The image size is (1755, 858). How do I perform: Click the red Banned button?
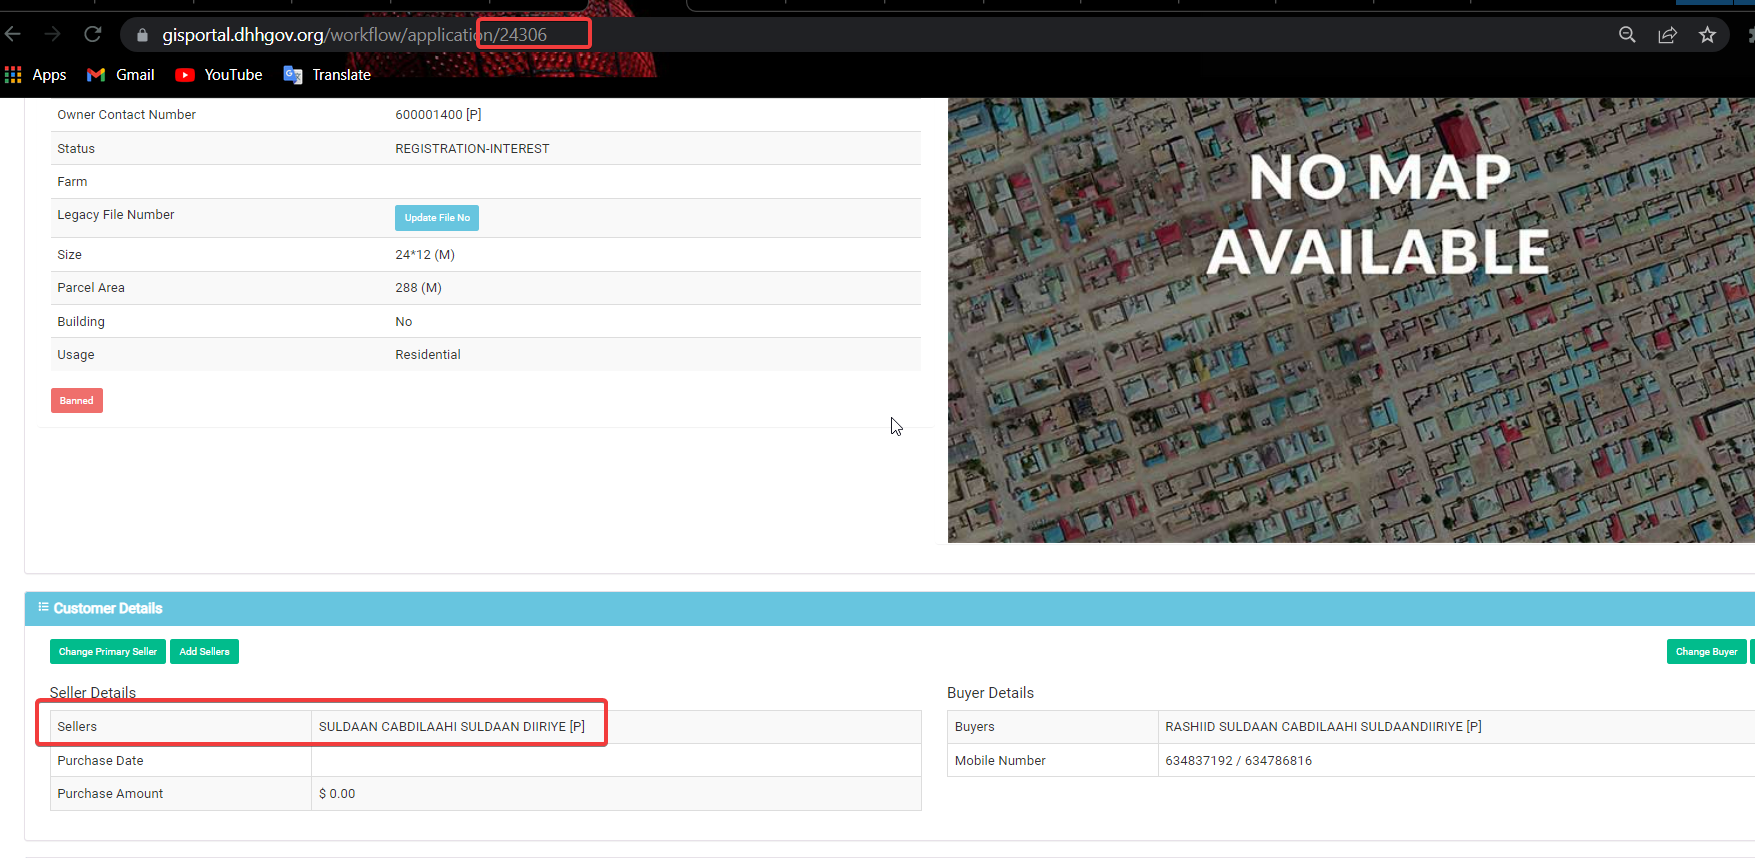pyautogui.click(x=77, y=401)
